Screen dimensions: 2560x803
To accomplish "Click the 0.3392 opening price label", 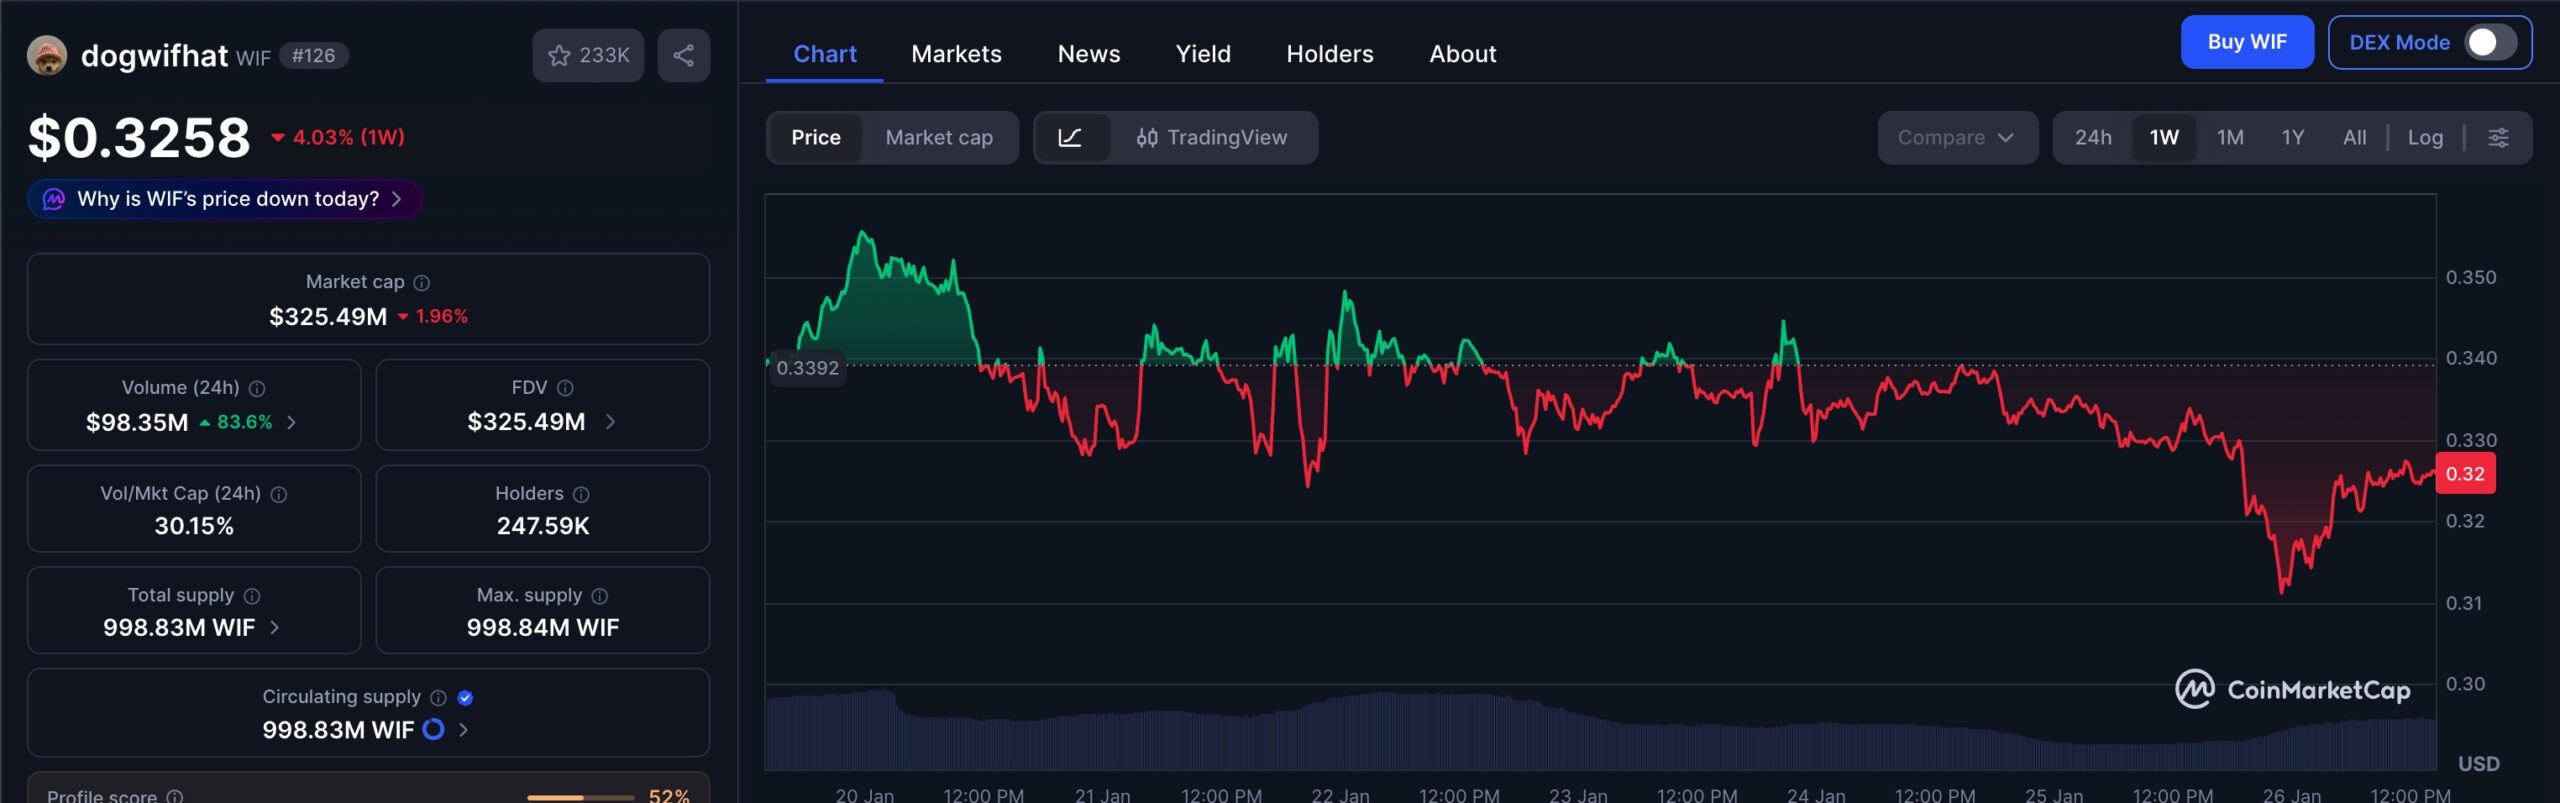I will pyautogui.click(x=807, y=368).
